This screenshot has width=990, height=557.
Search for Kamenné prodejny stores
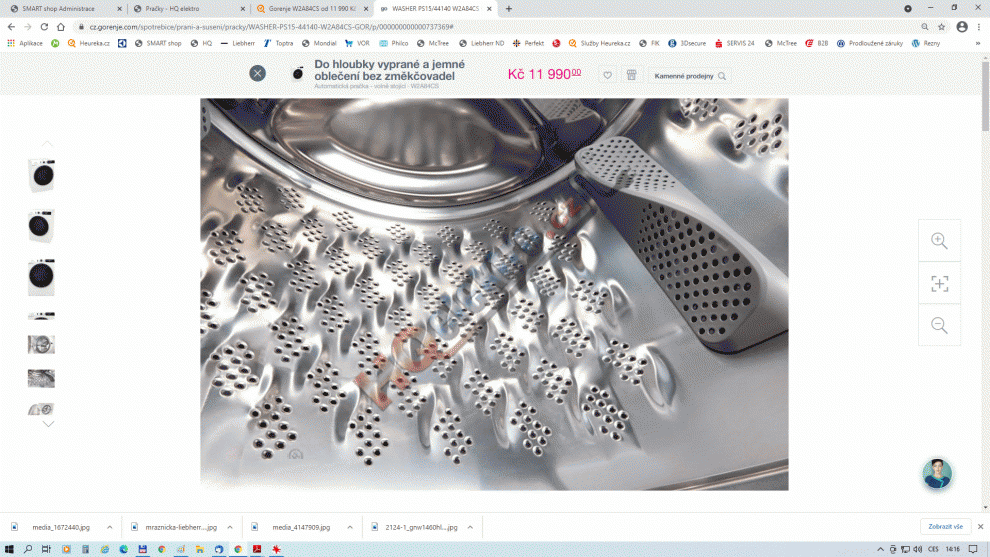[689, 76]
